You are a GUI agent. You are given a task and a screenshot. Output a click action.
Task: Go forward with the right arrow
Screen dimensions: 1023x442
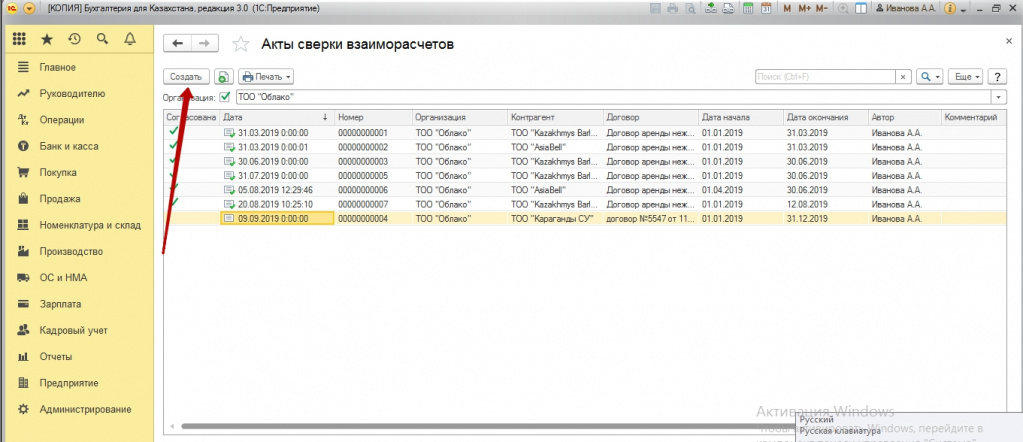[204, 43]
